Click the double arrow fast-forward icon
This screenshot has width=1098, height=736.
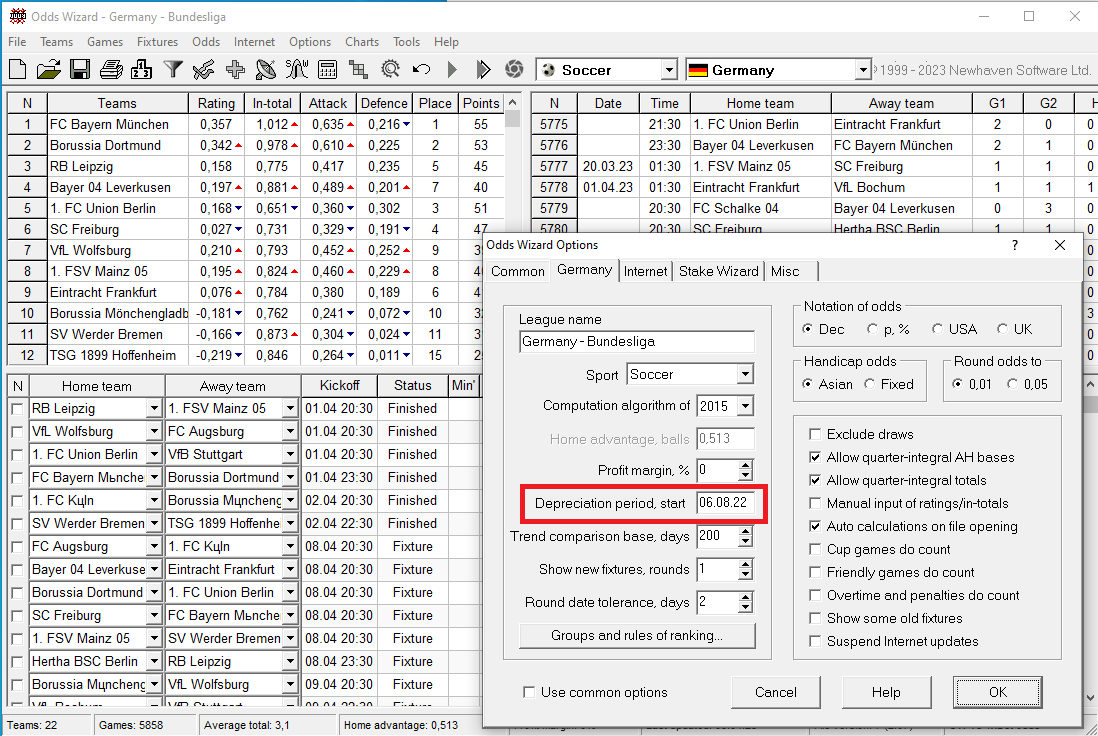(482, 69)
